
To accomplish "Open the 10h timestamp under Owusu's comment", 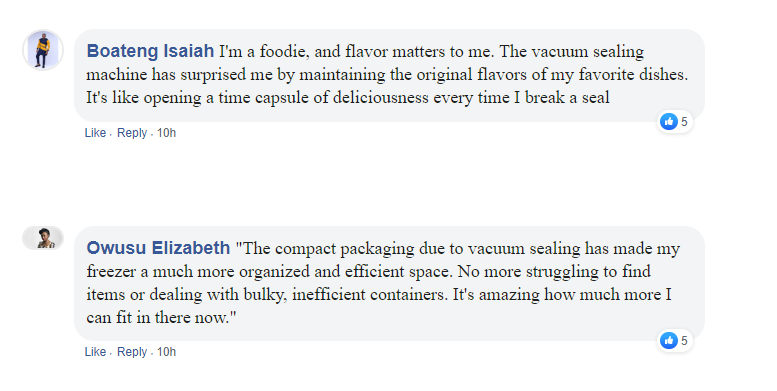I will (166, 352).
